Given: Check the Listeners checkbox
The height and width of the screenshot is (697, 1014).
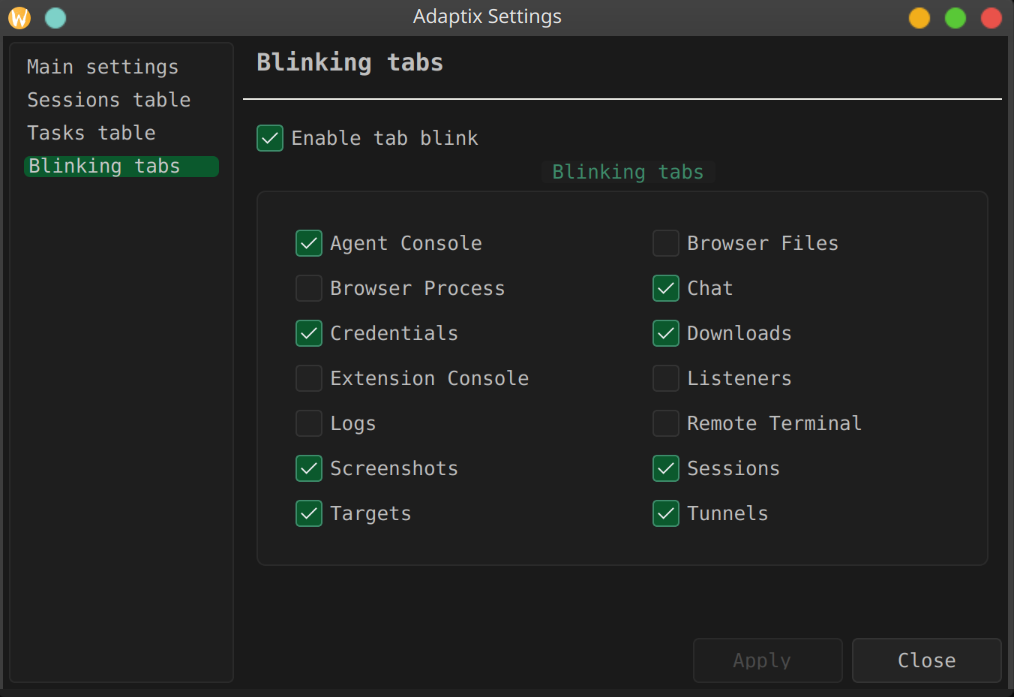Looking at the screenshot, I should click(665, 378).
